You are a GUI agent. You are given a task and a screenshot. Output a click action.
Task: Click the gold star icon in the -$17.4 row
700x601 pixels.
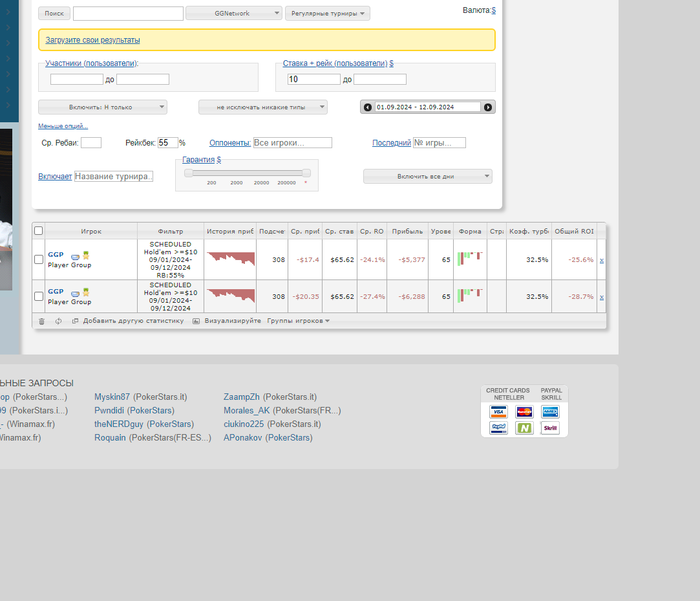tap(86, 255)
